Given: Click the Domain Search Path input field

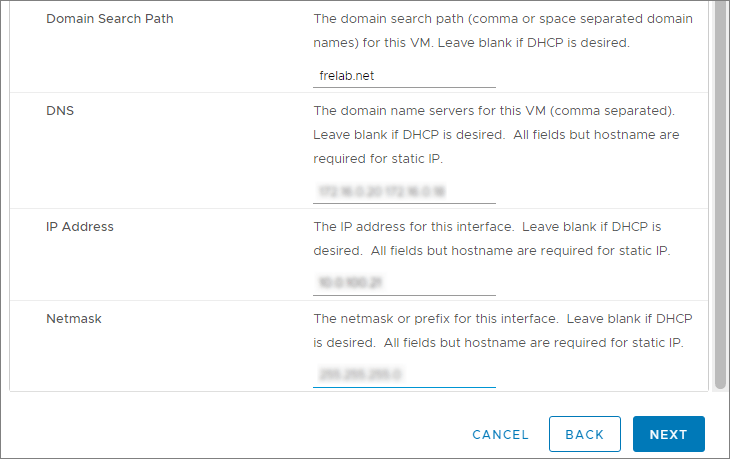Looking at the screenshot, I should coord(404,76).
